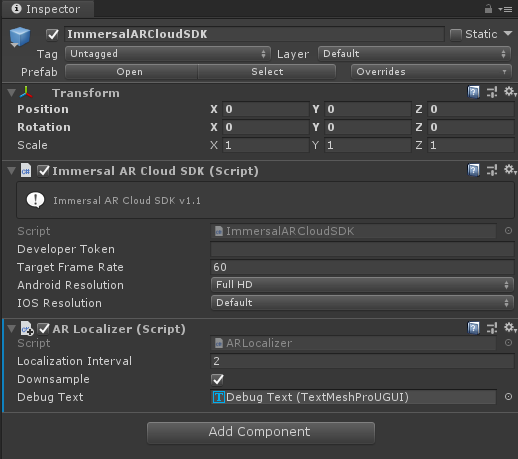Toggle the GameObject active checkbox

point(52,34)
